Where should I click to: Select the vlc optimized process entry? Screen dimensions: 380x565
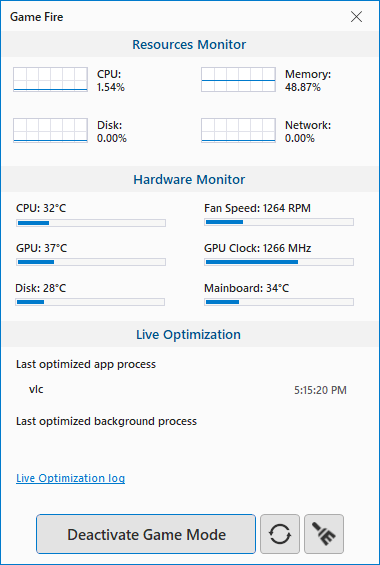[x=36, y=389]
